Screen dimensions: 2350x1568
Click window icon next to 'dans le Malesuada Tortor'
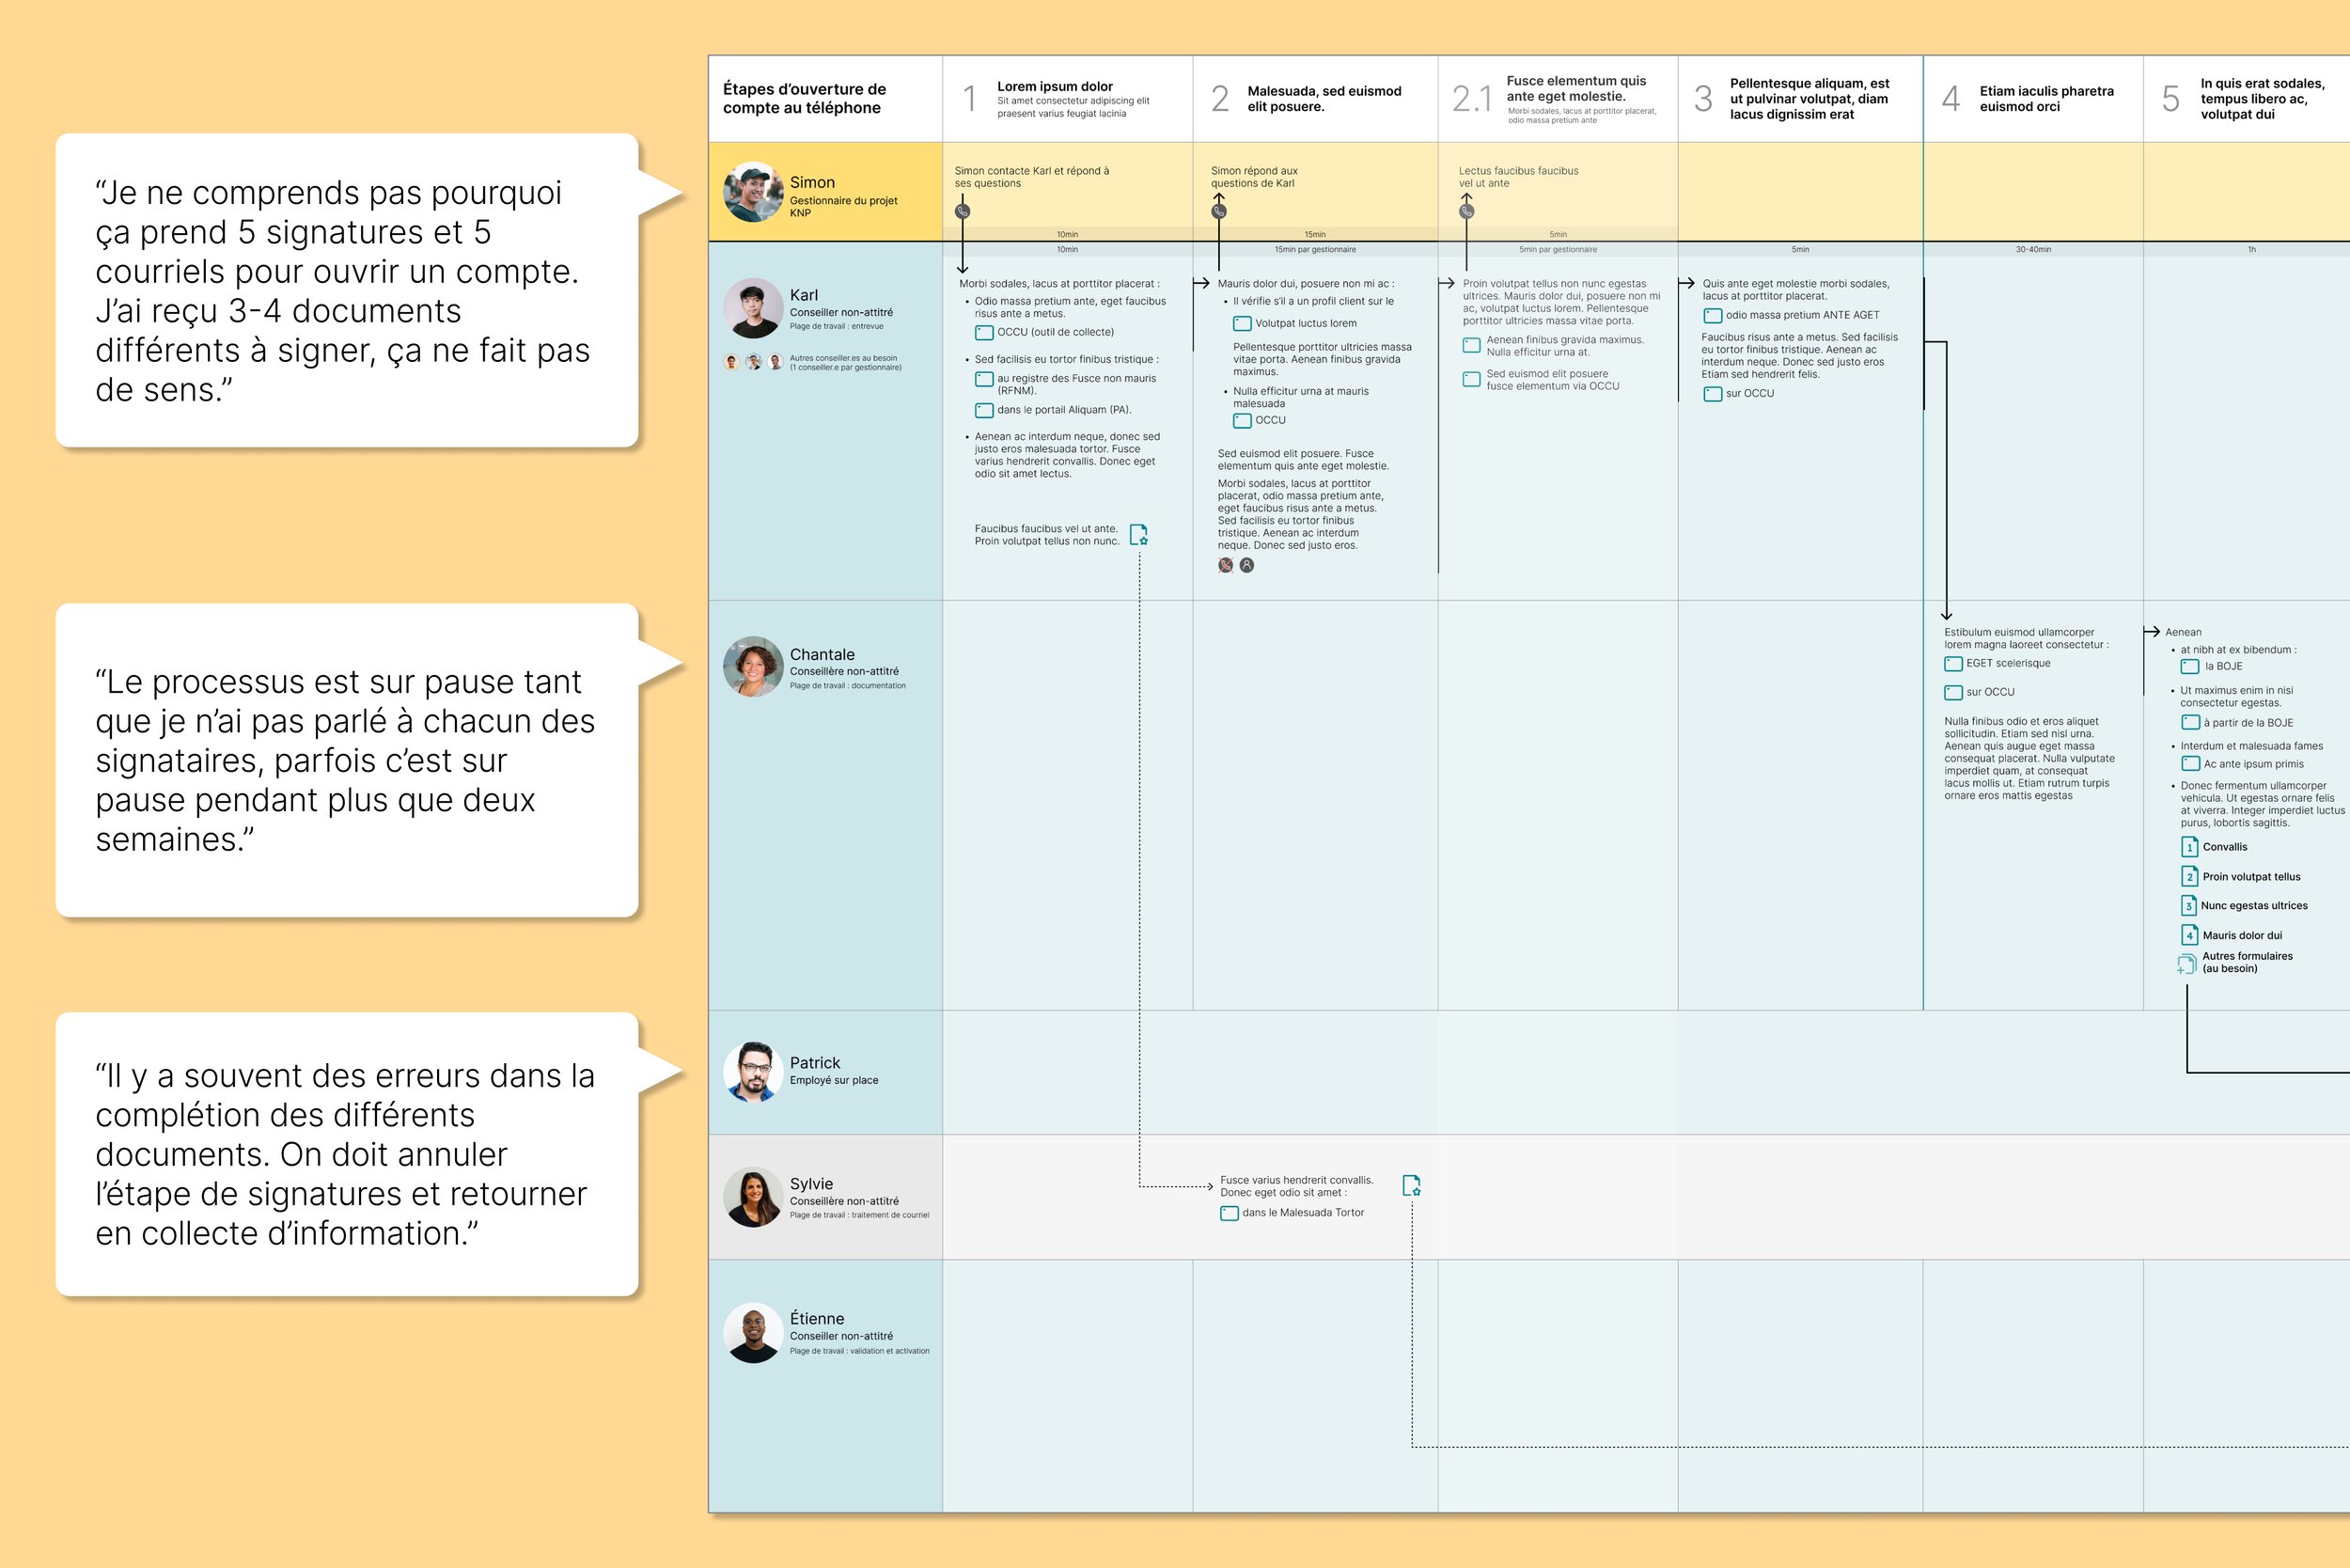(x=1229, y=1214)
